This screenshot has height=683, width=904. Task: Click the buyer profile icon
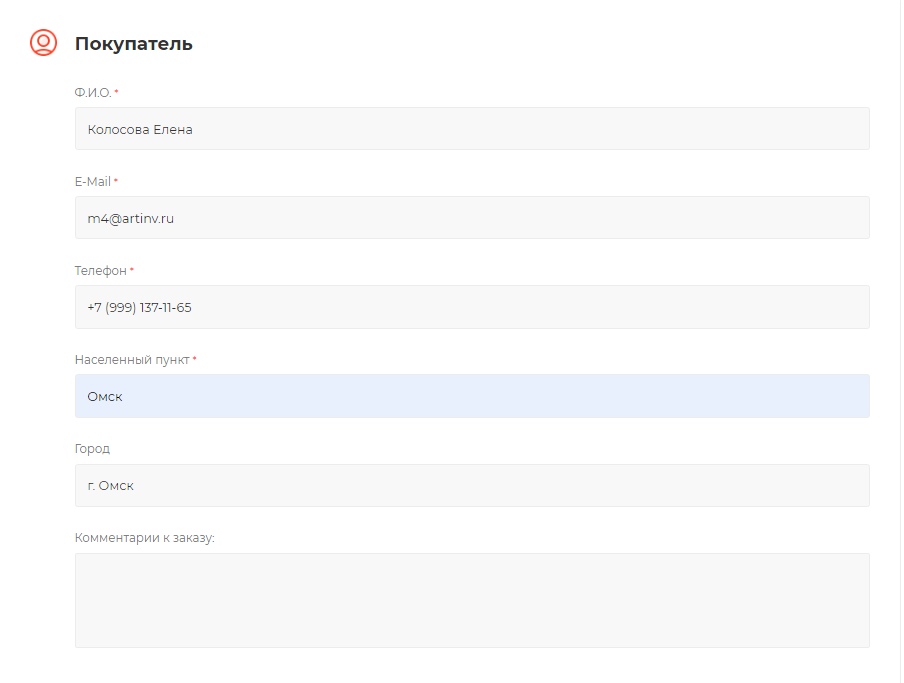[43, 43]
